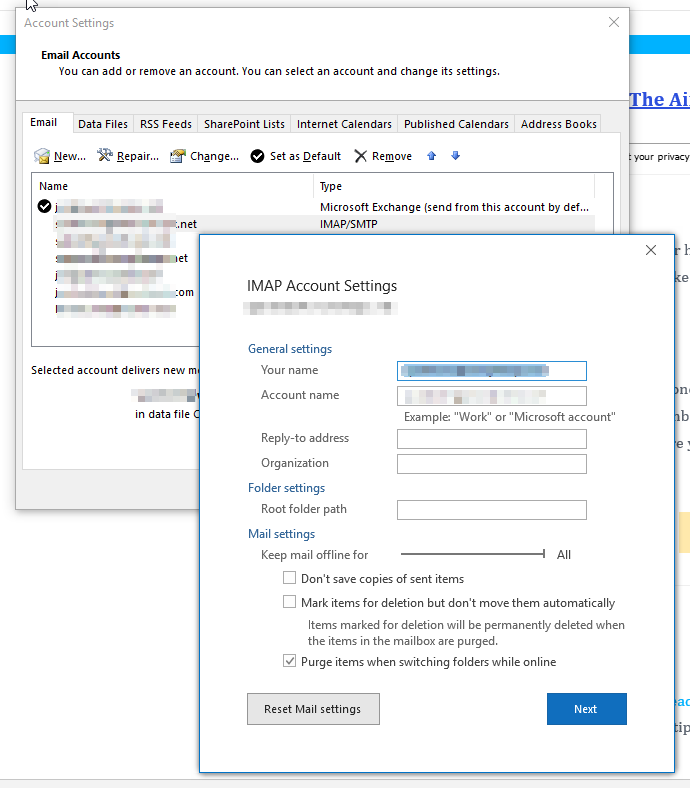Close the IMAP Account Settings dialog
Screen dimensions: 690x788
[651, 250]
